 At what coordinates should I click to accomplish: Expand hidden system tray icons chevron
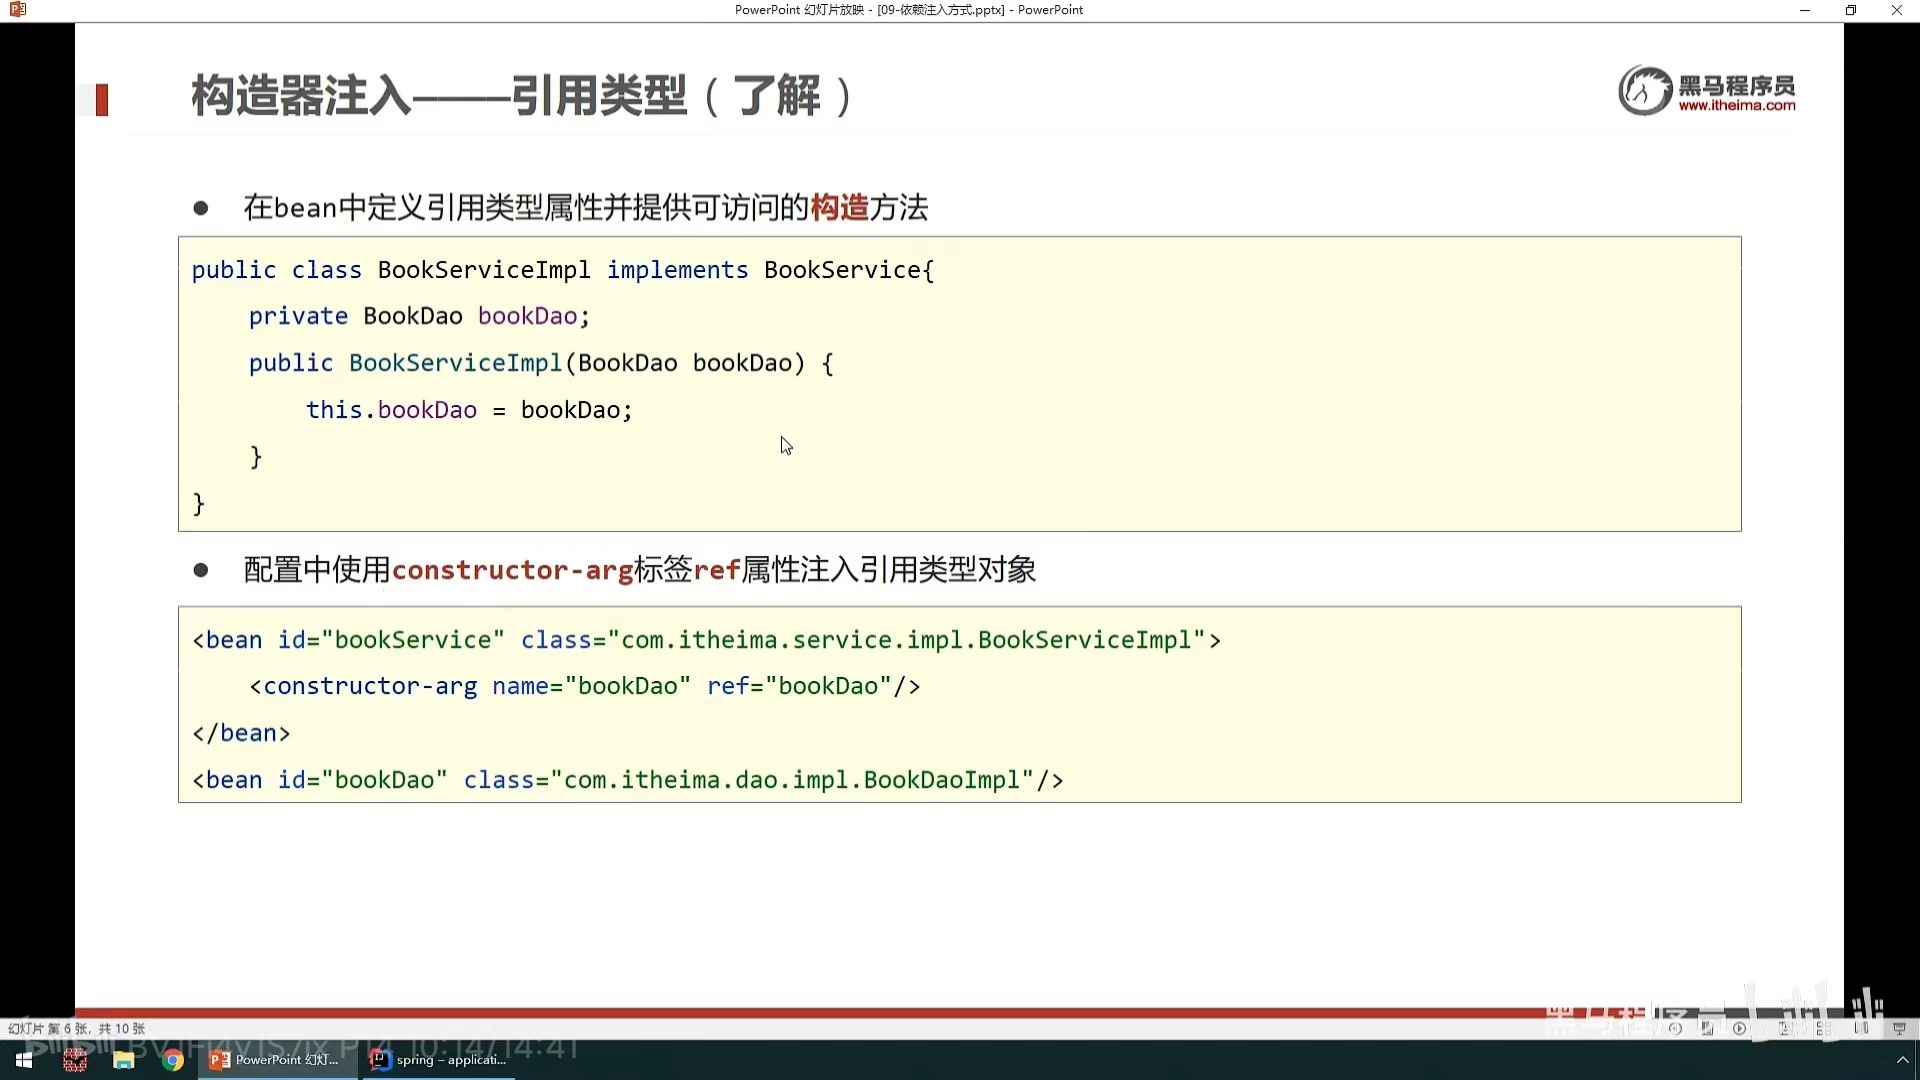tap(1902, 1060)
